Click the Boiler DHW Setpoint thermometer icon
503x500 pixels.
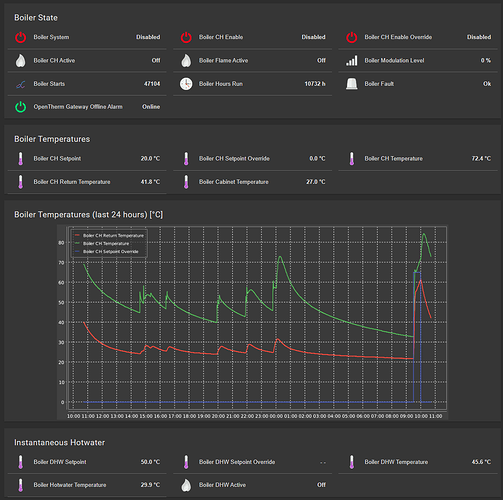coord(21,462)
